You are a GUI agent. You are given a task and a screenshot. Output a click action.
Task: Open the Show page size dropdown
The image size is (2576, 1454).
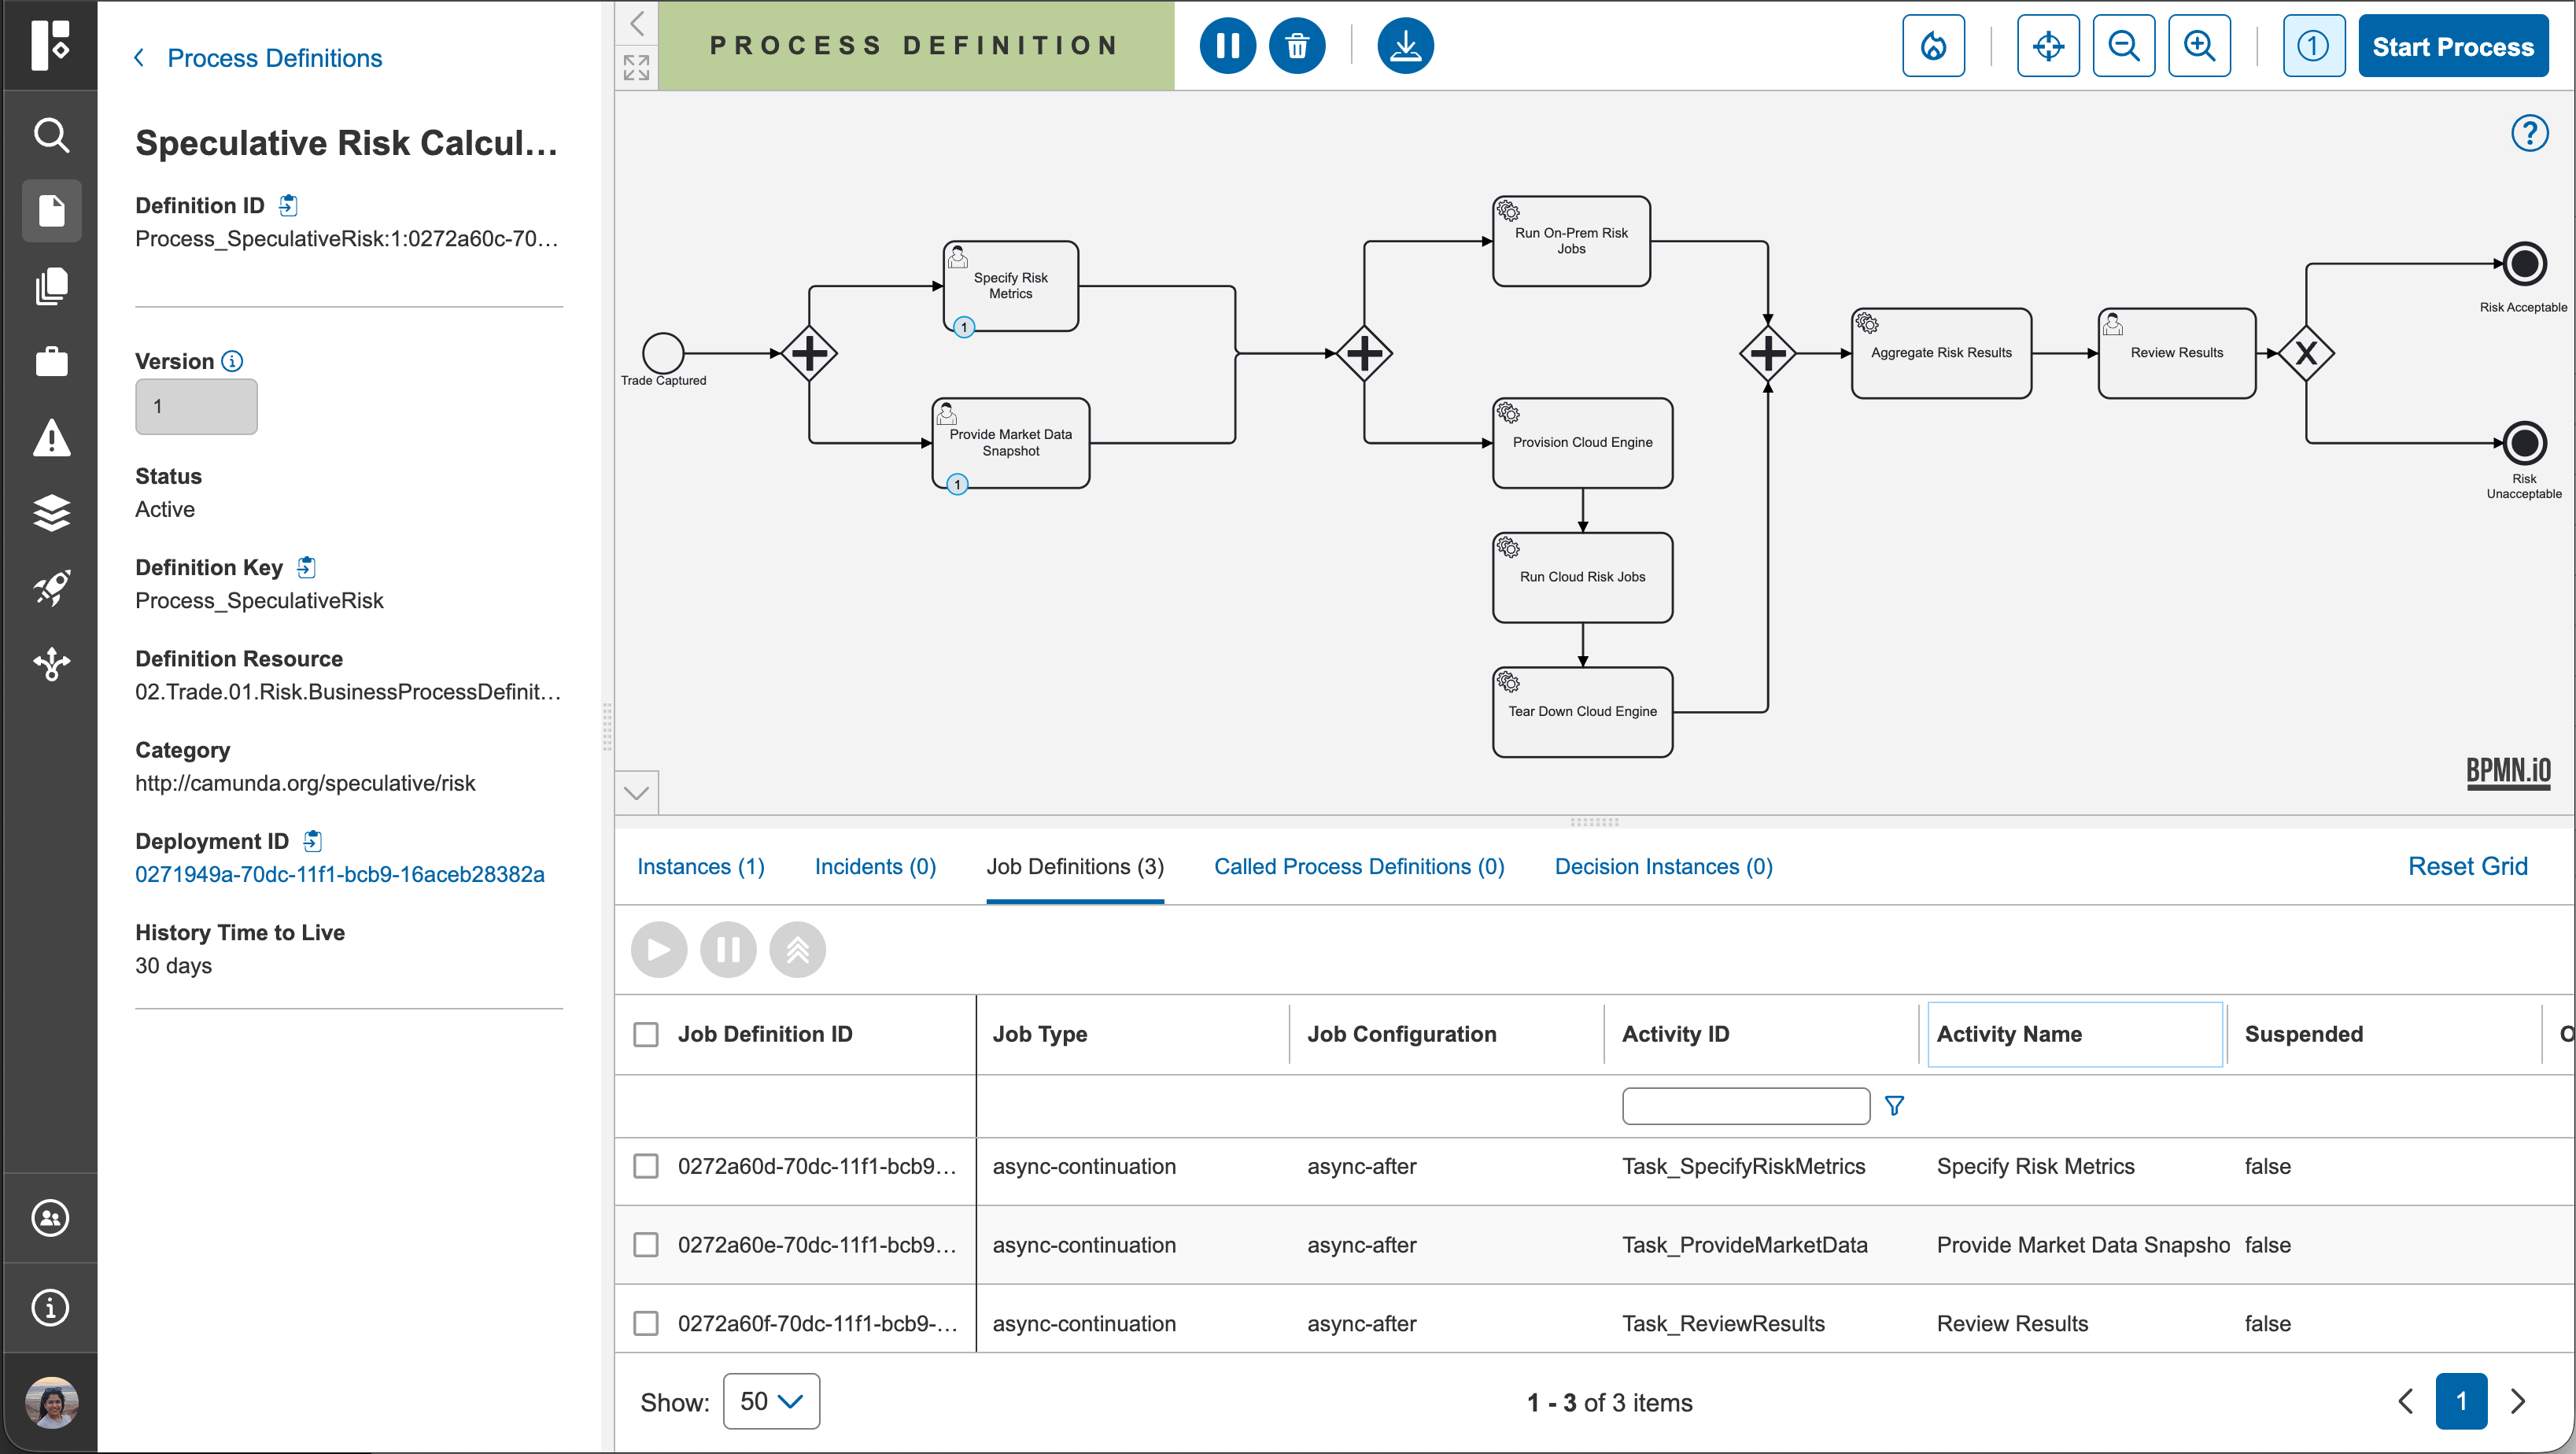(x=771, y=1401)
